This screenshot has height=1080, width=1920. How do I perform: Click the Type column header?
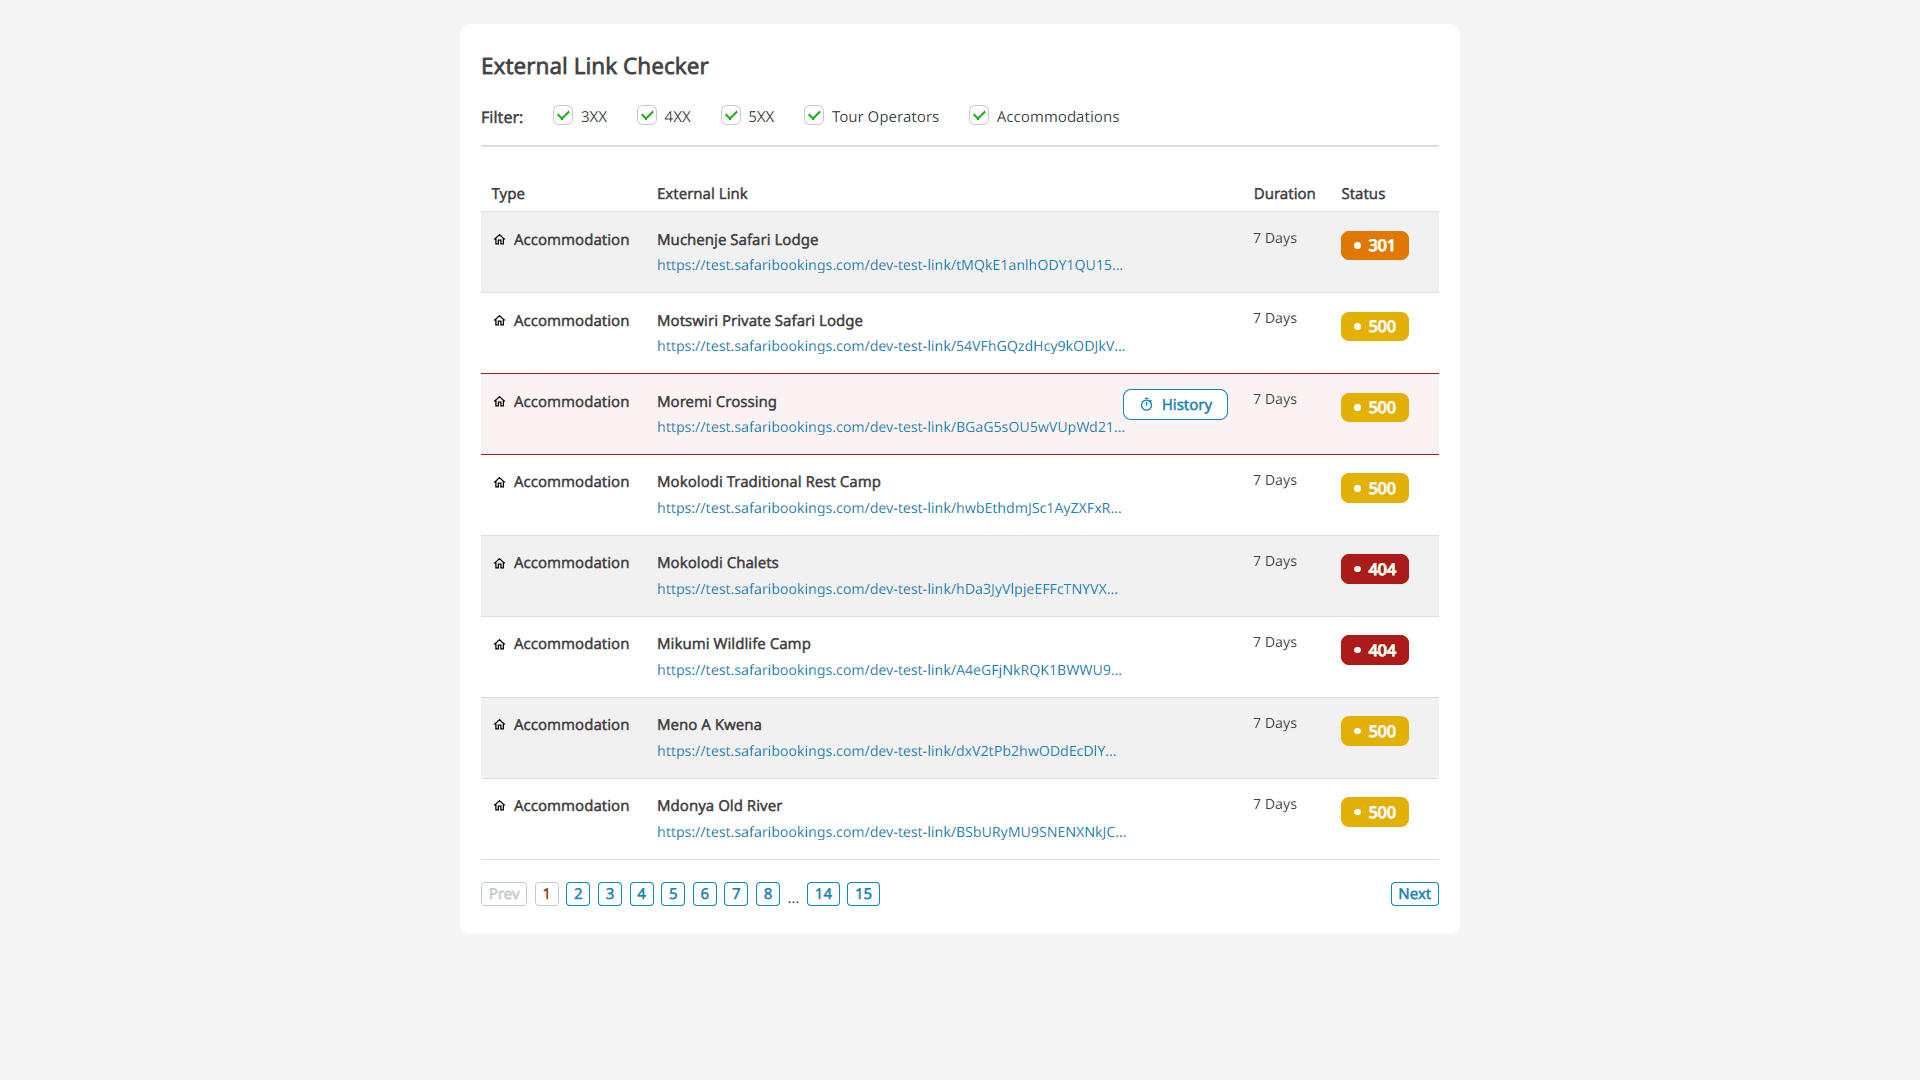(x=507, y=193)
